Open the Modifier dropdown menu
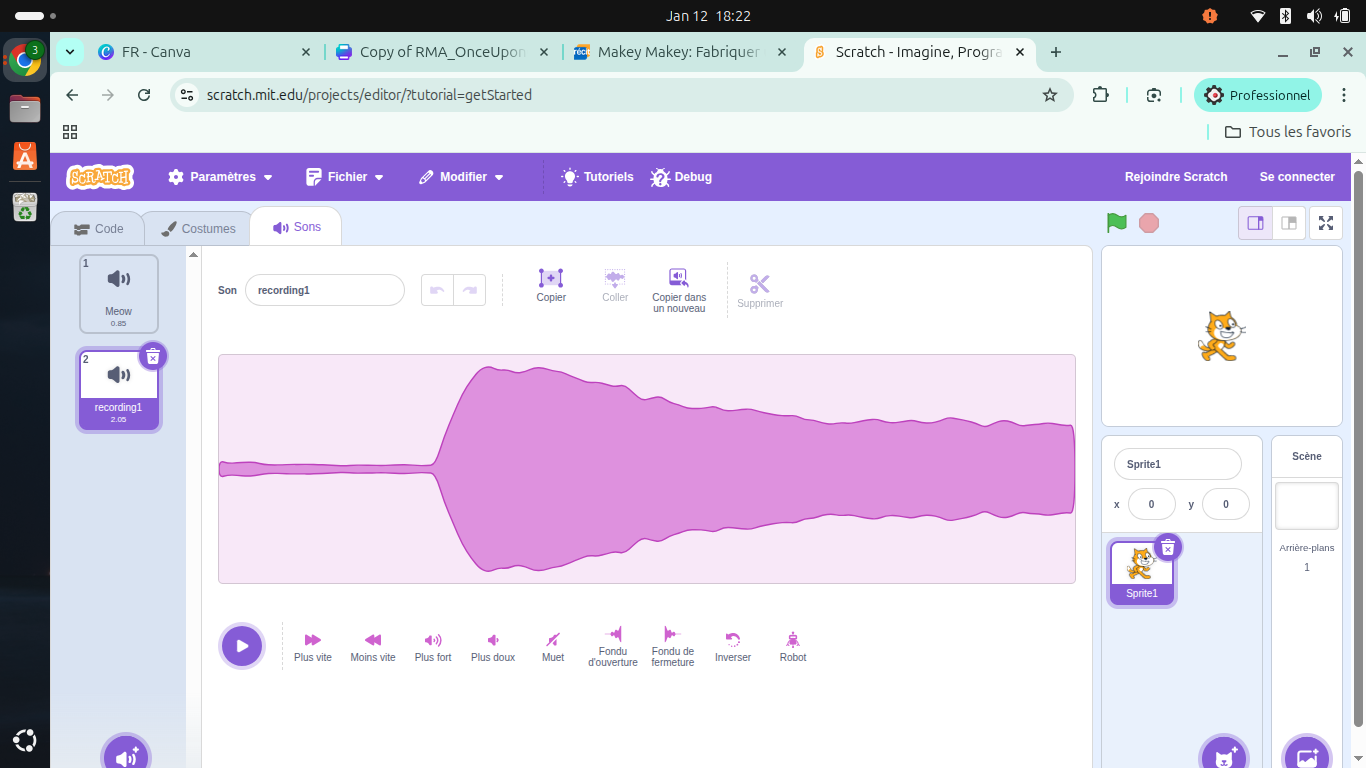1366x768 pixels. tap(461, 177)
